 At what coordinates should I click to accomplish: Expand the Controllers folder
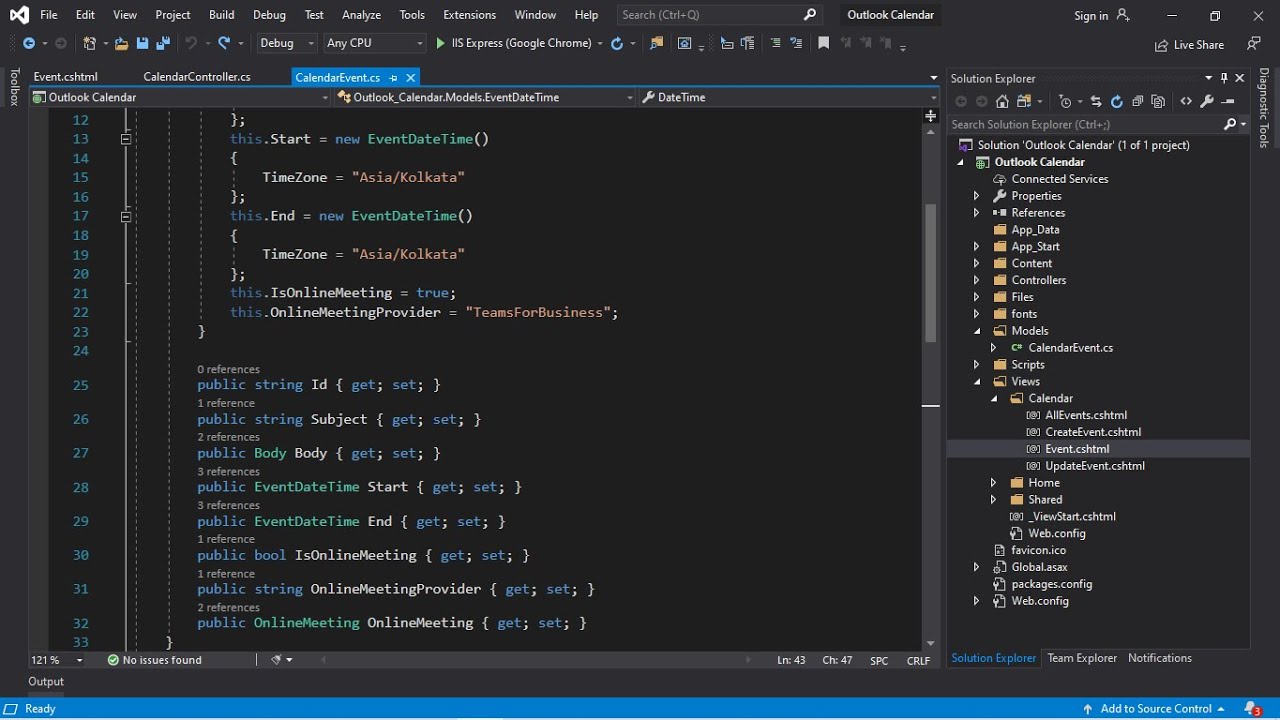click(977, 280)
